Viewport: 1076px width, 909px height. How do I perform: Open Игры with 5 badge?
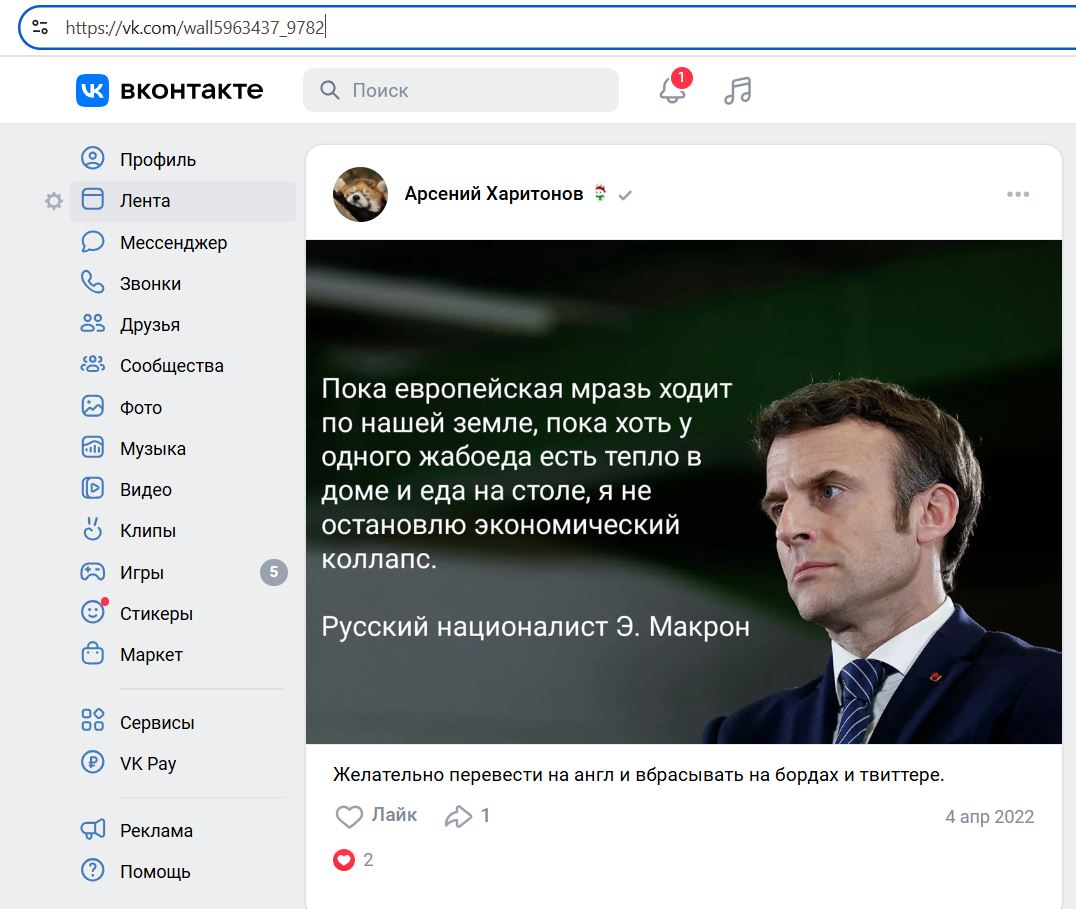click(x=183, y=571)
